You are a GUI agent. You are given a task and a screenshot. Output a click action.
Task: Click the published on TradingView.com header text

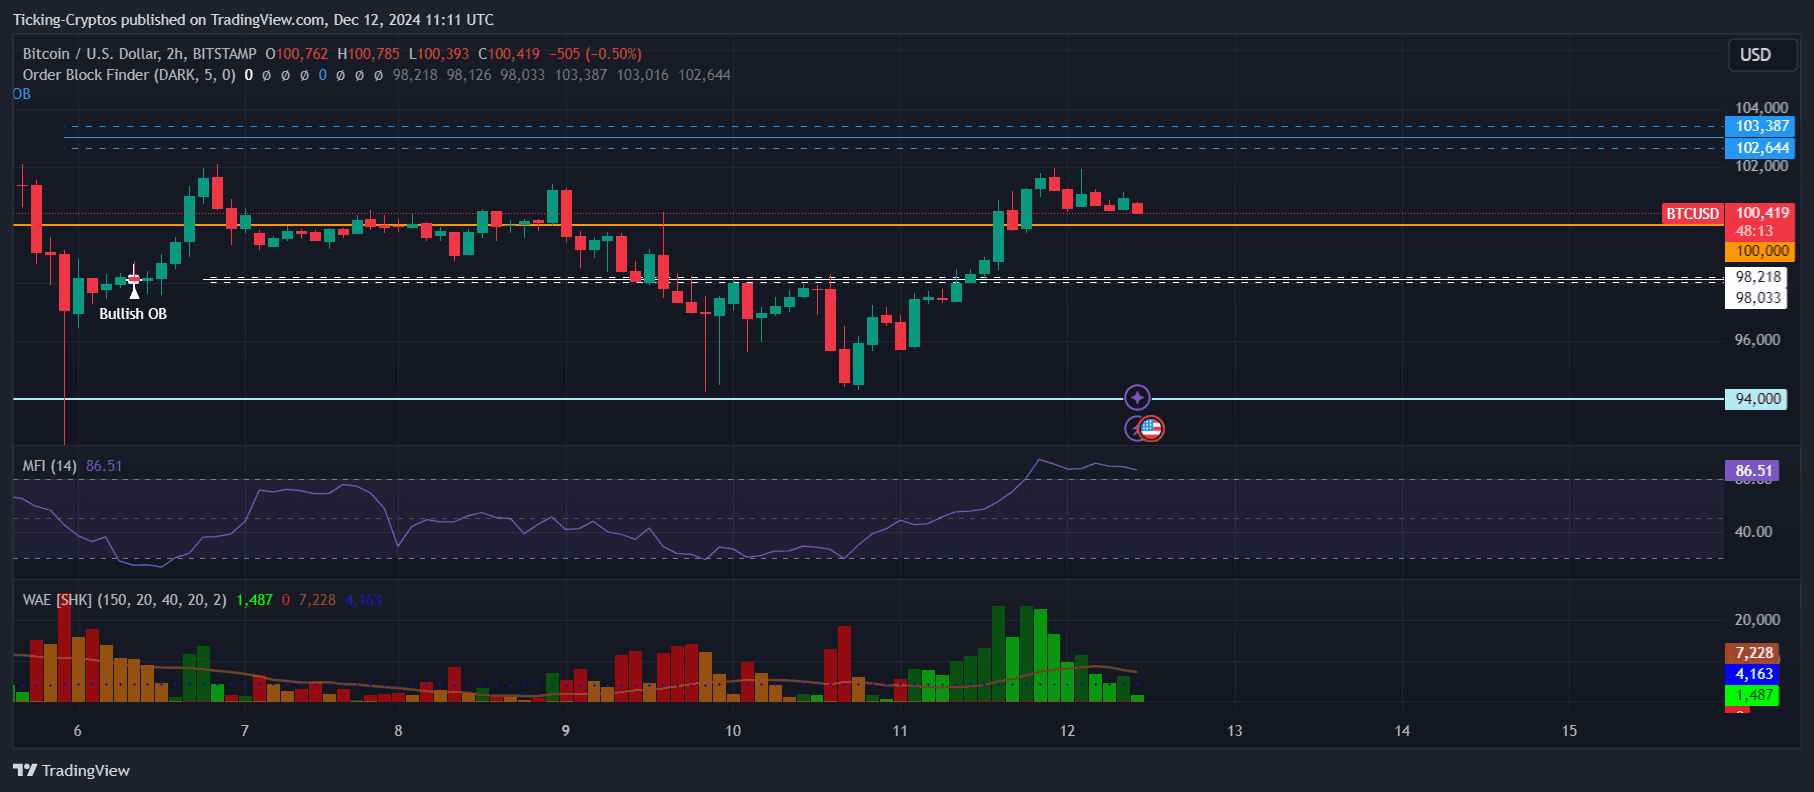[x=254, y=20]
